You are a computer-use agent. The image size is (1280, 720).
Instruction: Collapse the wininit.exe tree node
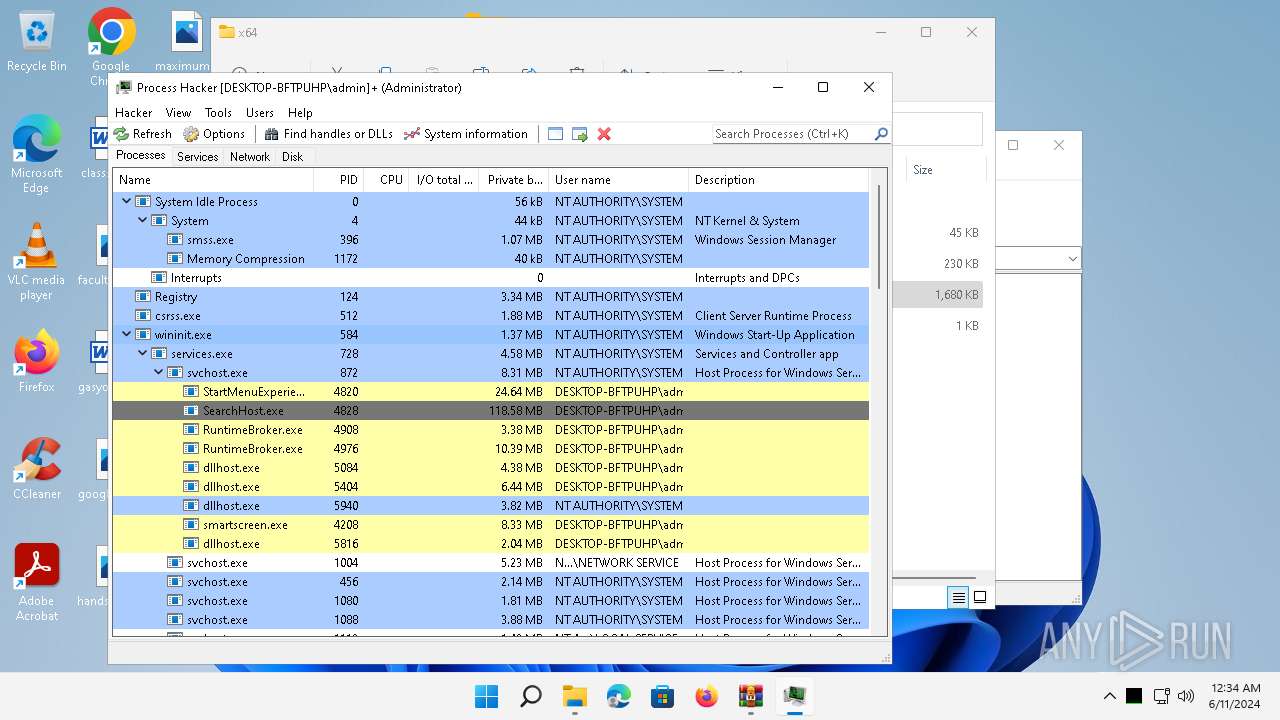coord(126,334)
